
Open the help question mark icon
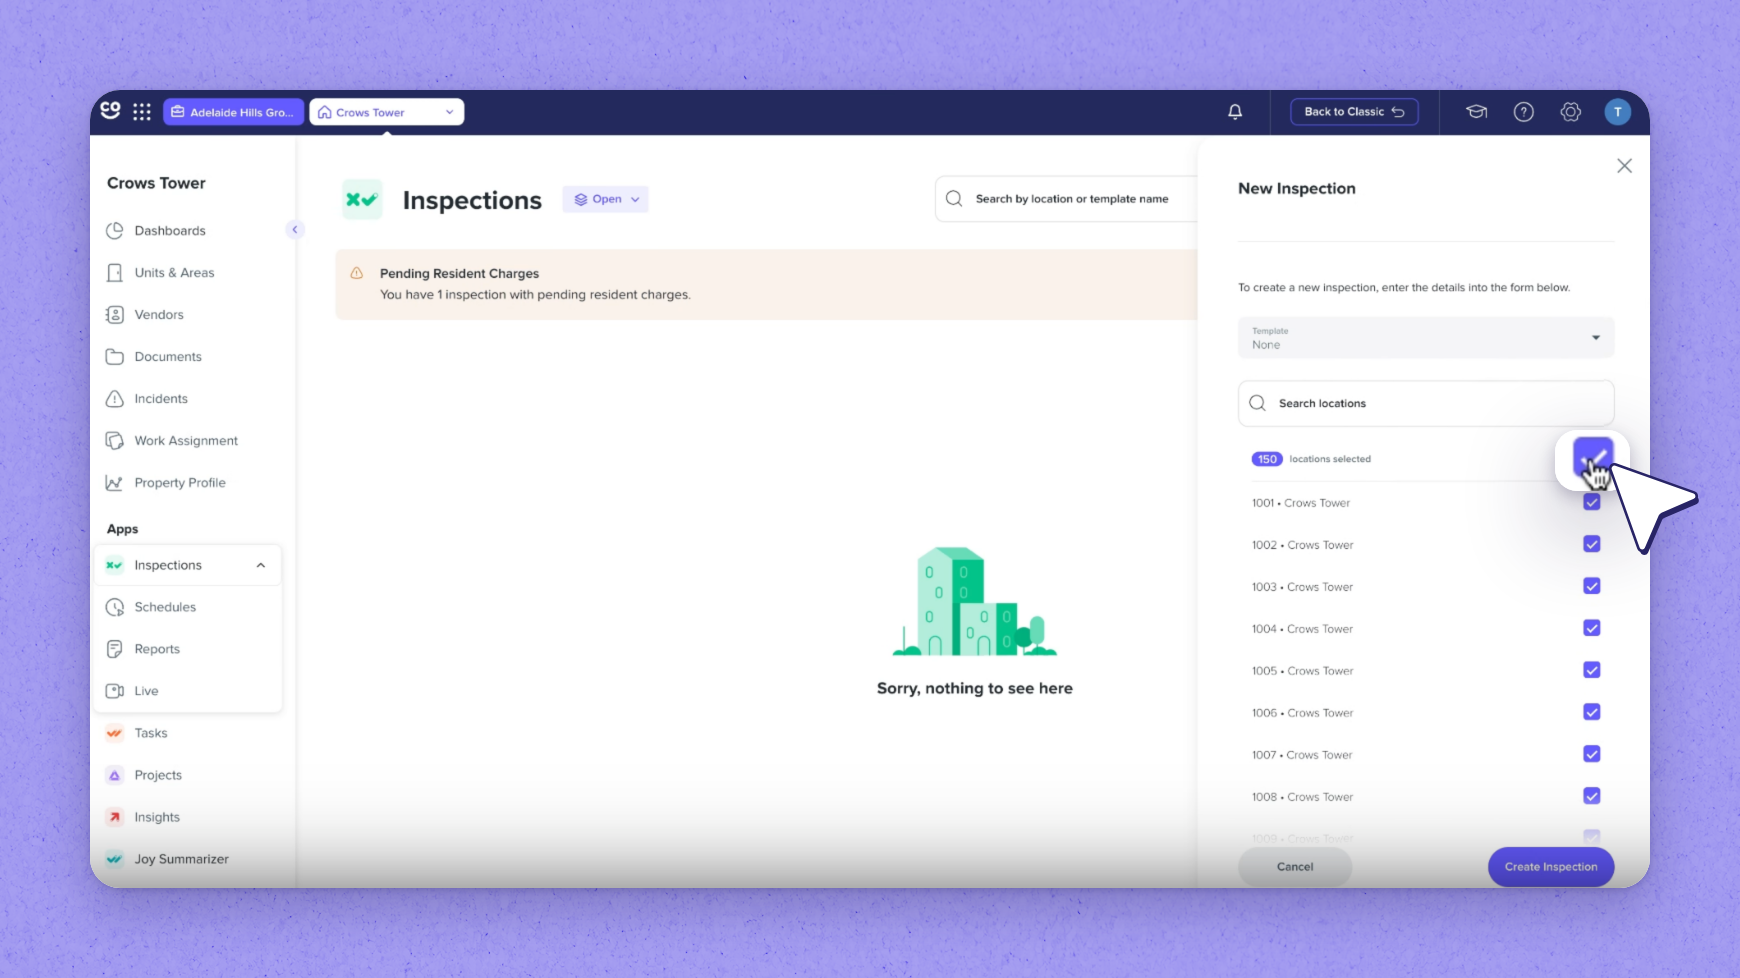1523,112
